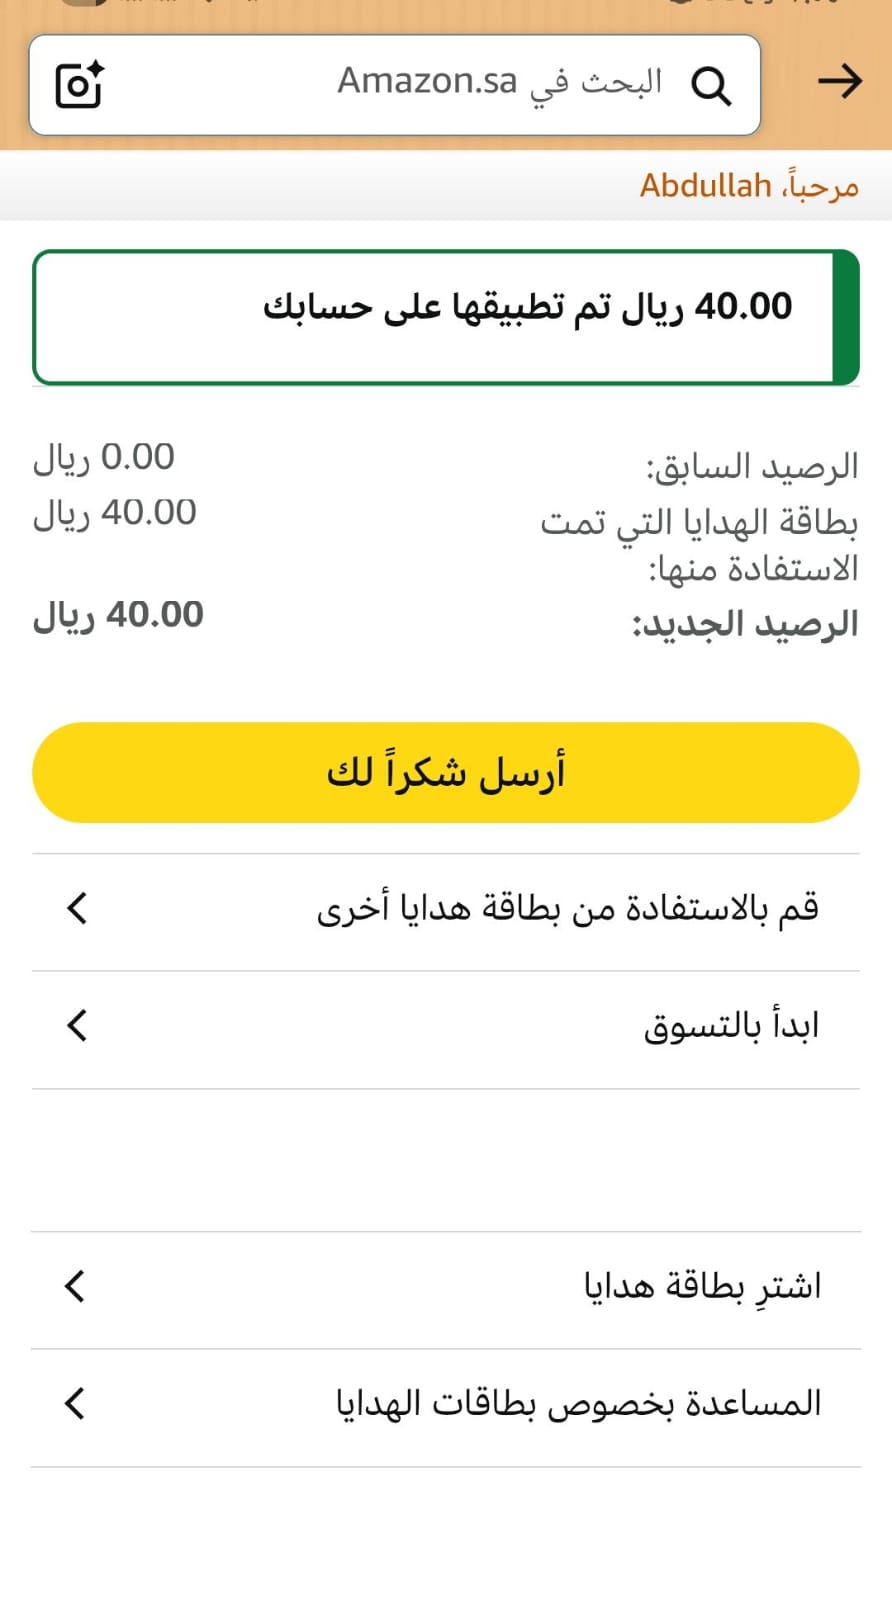892x1599 pixels.
Task: Tap chevron beside اشترِ بطاقة هدايا
Action: click(75, 1286)
